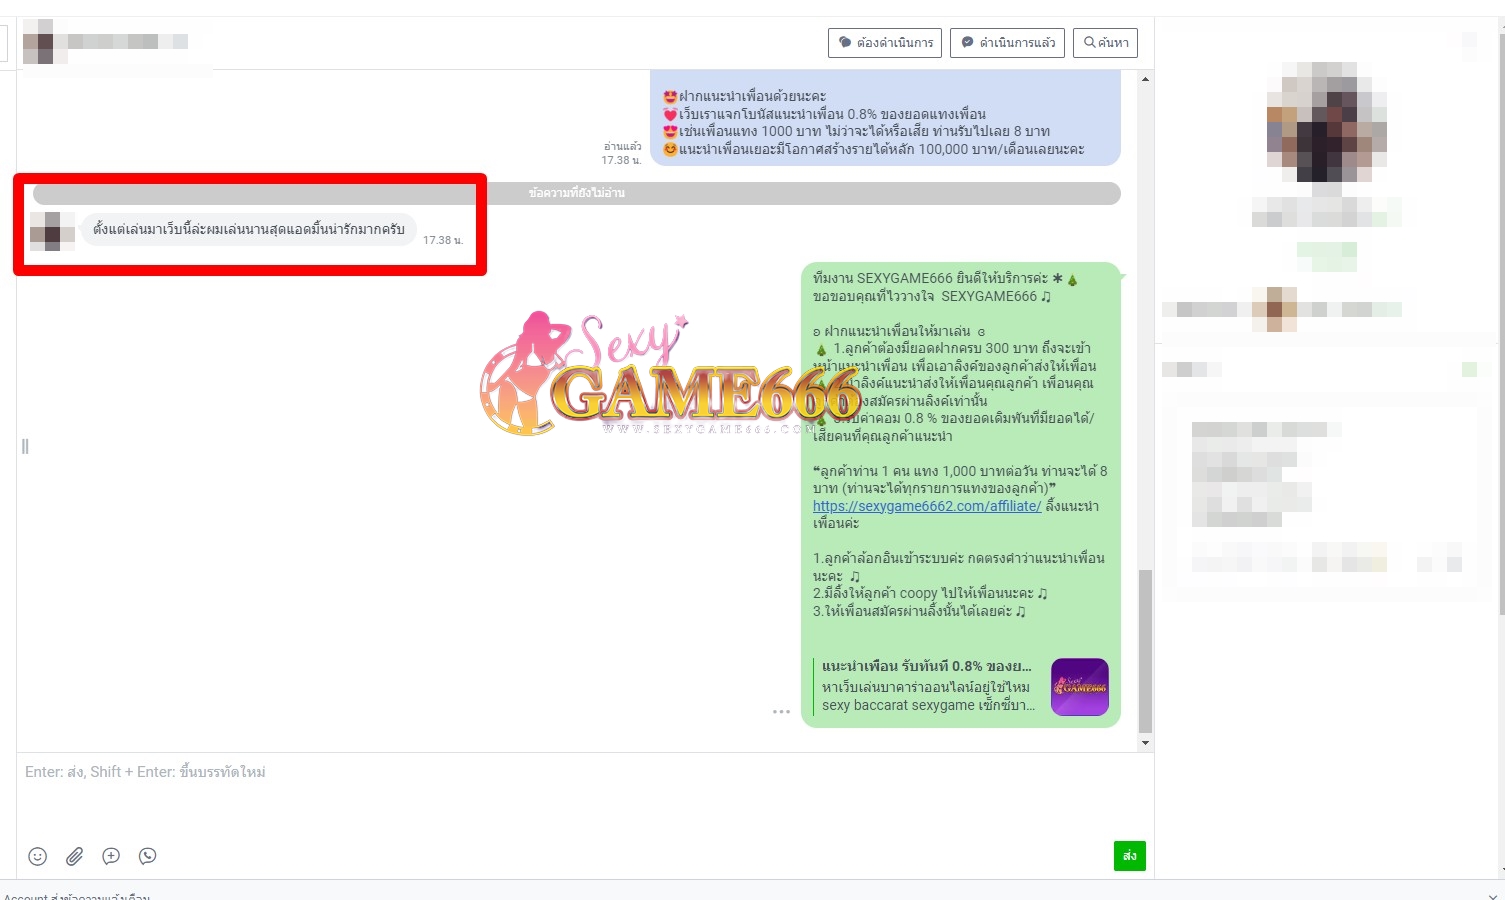Click the large blurred profile picture
The width and height of the screenshot is (1505, 900).
click(1326, 122)
